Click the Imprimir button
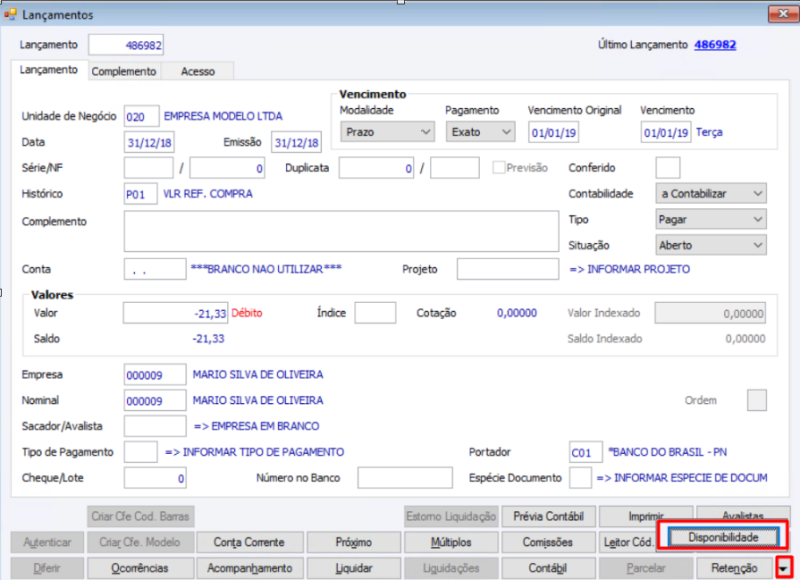Screen dimensions: 800x580 [645, 516]
